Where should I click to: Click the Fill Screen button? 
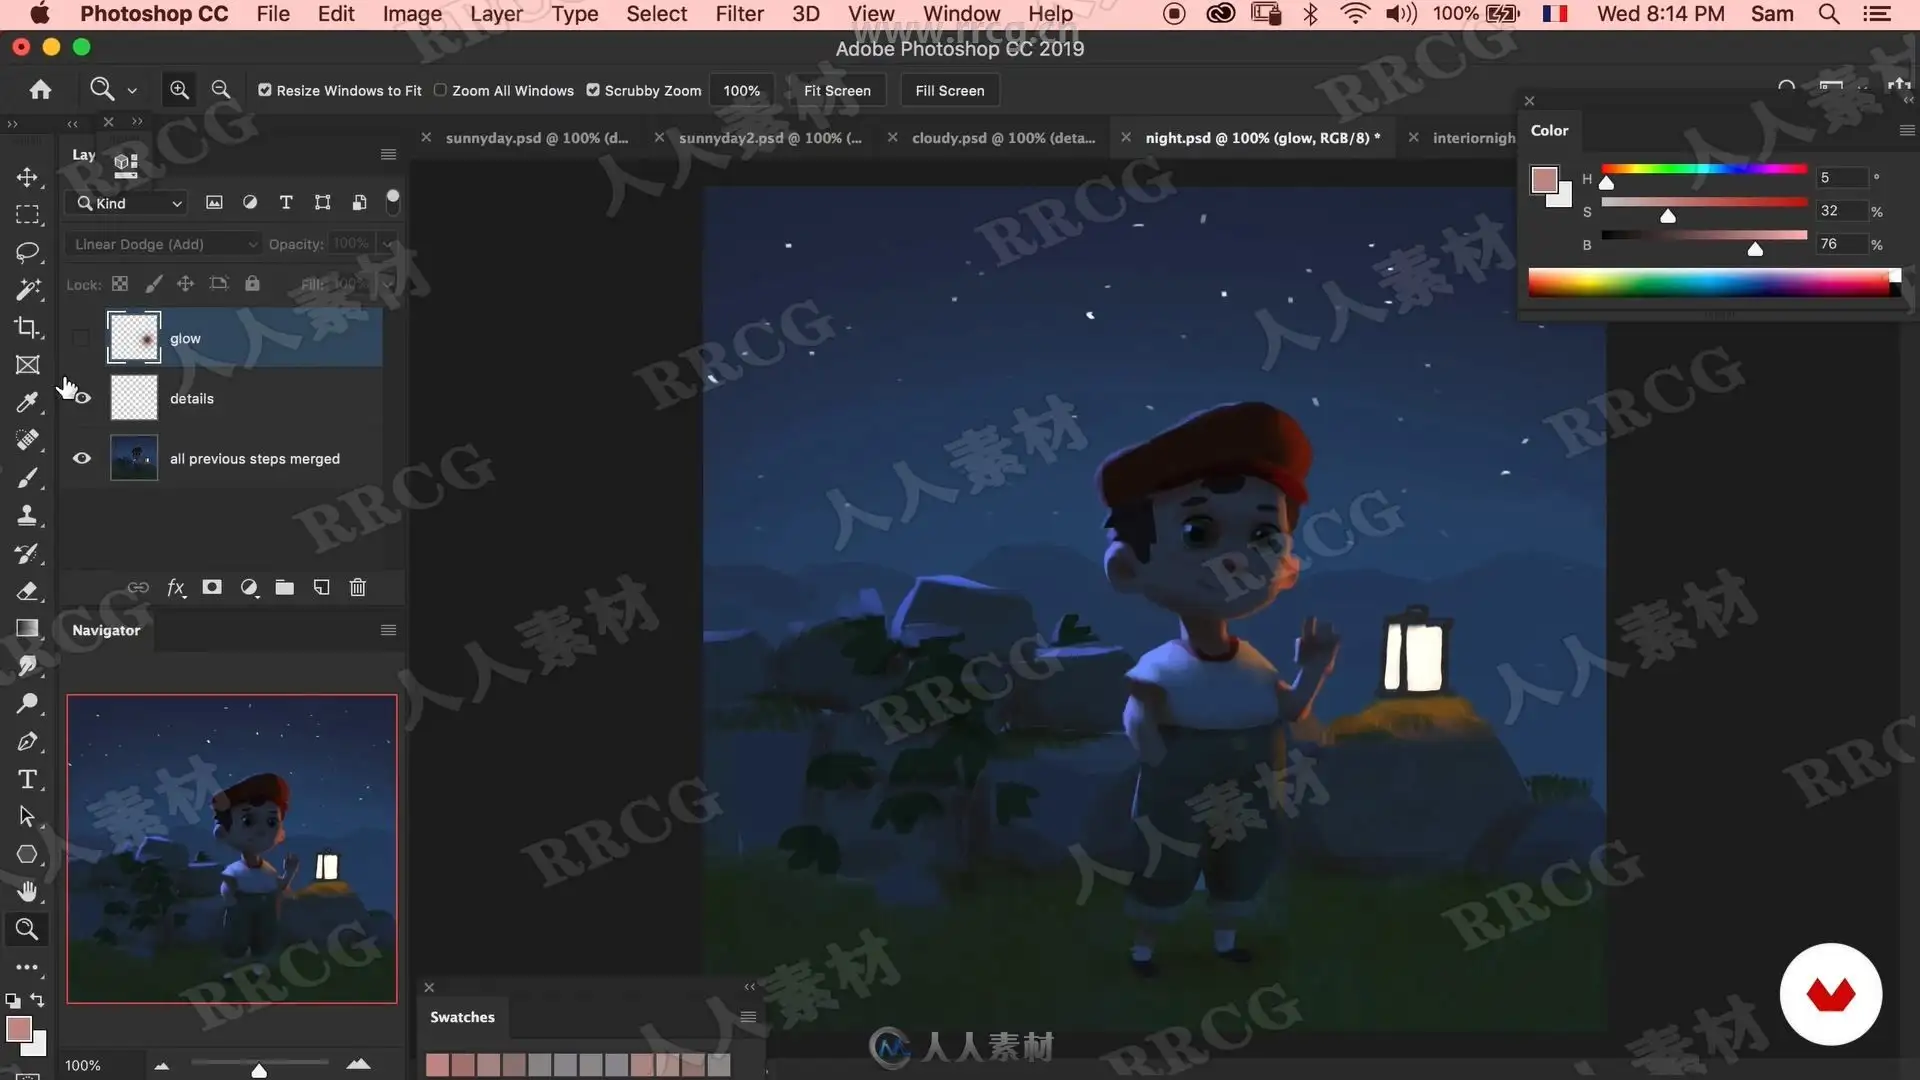(949, 90)
